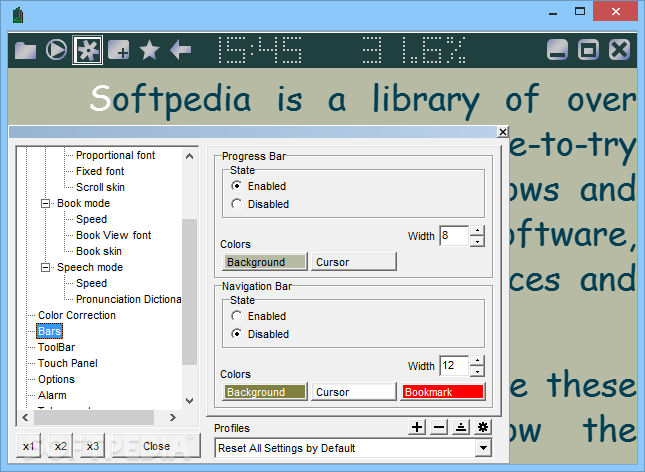Pick Navigation Bar Background color
Viewport: 645px width, 472px height.
click(265, 392)
